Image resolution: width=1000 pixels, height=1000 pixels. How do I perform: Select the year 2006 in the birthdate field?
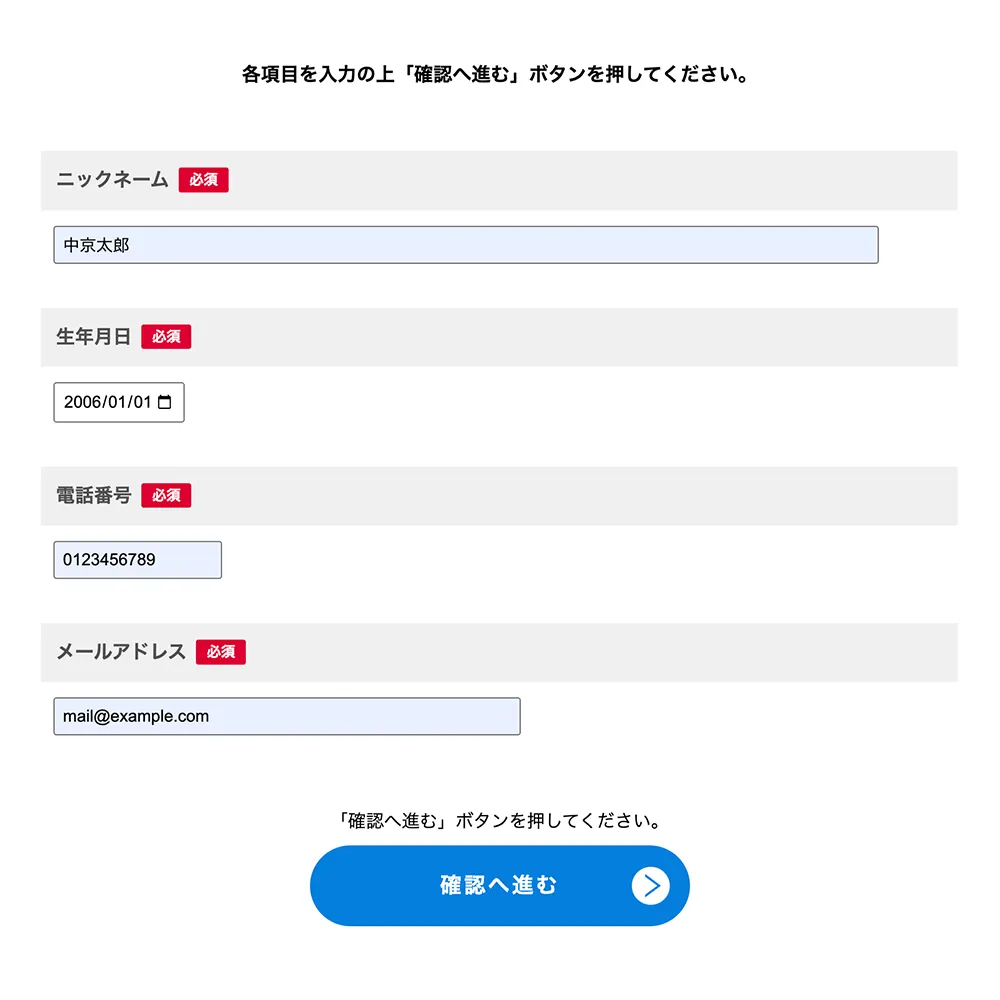(83, 402)
